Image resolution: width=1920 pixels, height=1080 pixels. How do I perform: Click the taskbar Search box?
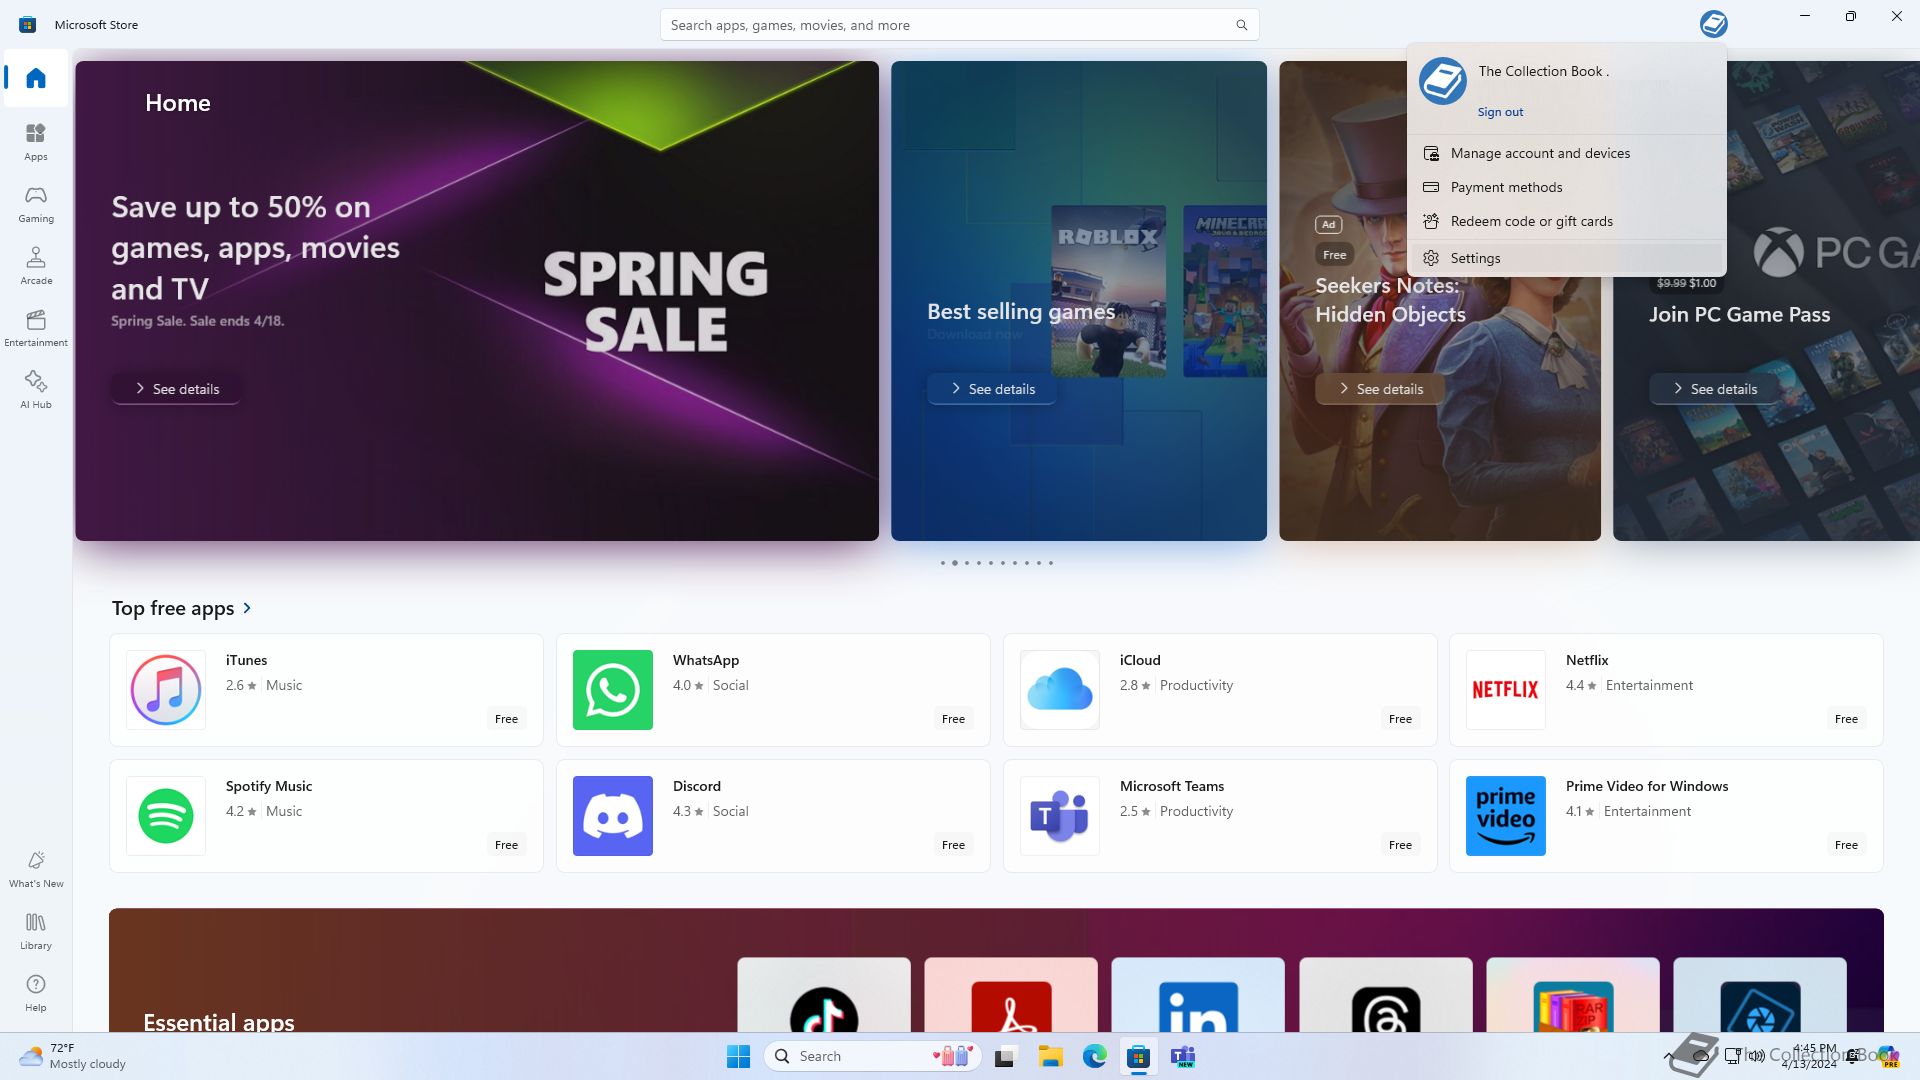pyautogui.click(x=873, y=1056)
